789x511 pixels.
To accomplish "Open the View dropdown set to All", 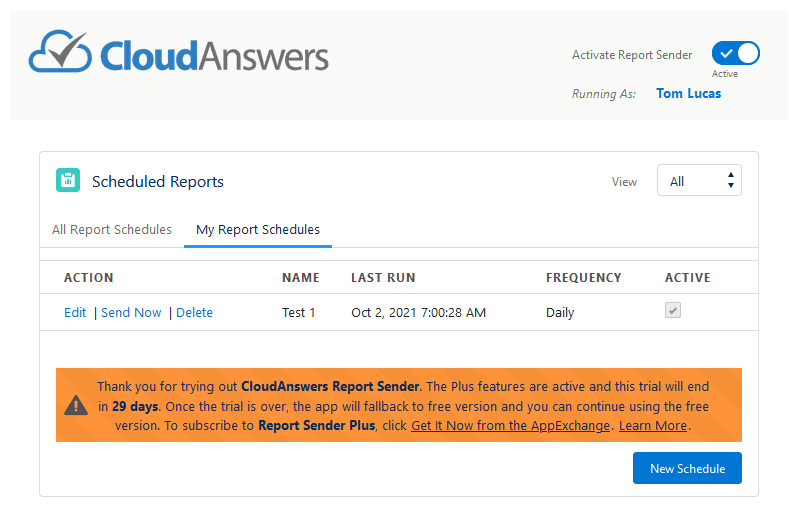I will coord(699,180).
